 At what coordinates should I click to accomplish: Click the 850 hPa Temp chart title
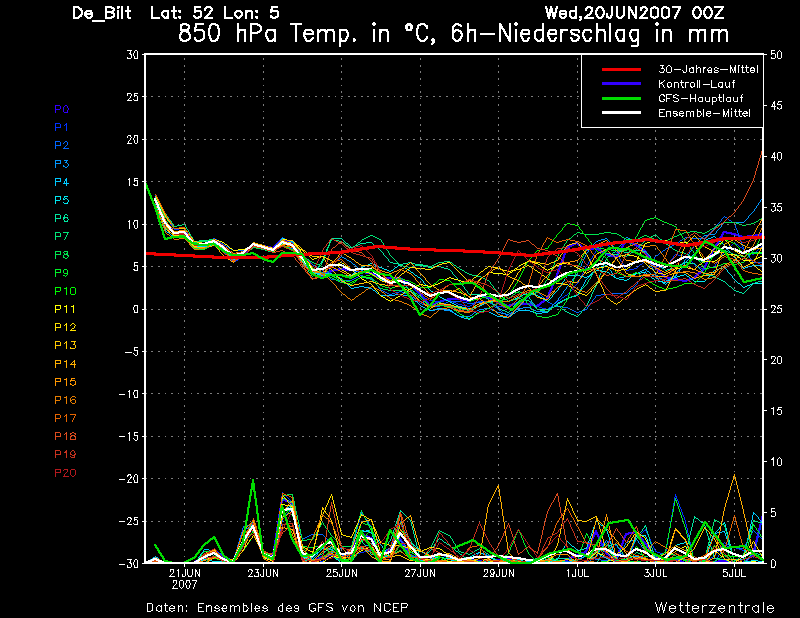click(454, 34)
